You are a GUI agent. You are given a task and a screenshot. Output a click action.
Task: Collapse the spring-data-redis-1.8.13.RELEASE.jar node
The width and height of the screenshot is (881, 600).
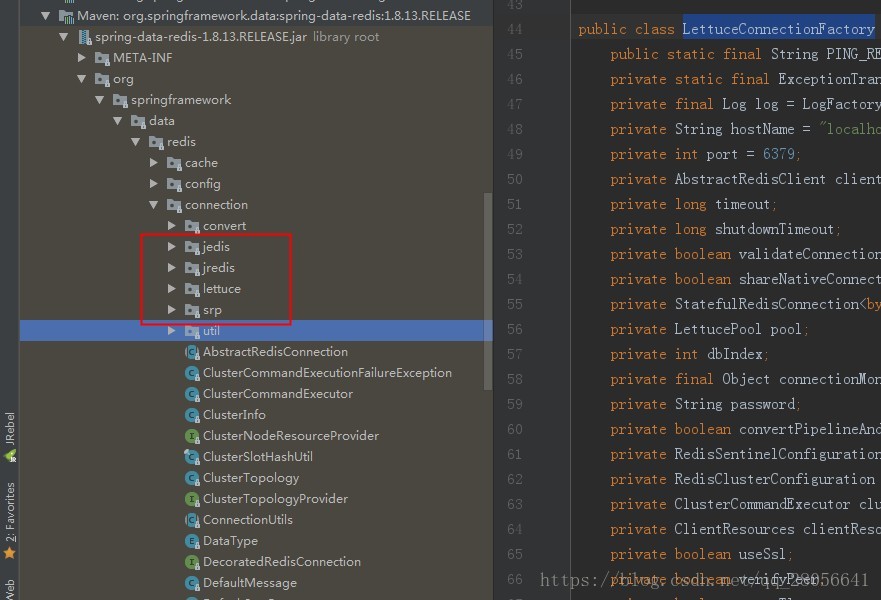[x=63, y=37]
